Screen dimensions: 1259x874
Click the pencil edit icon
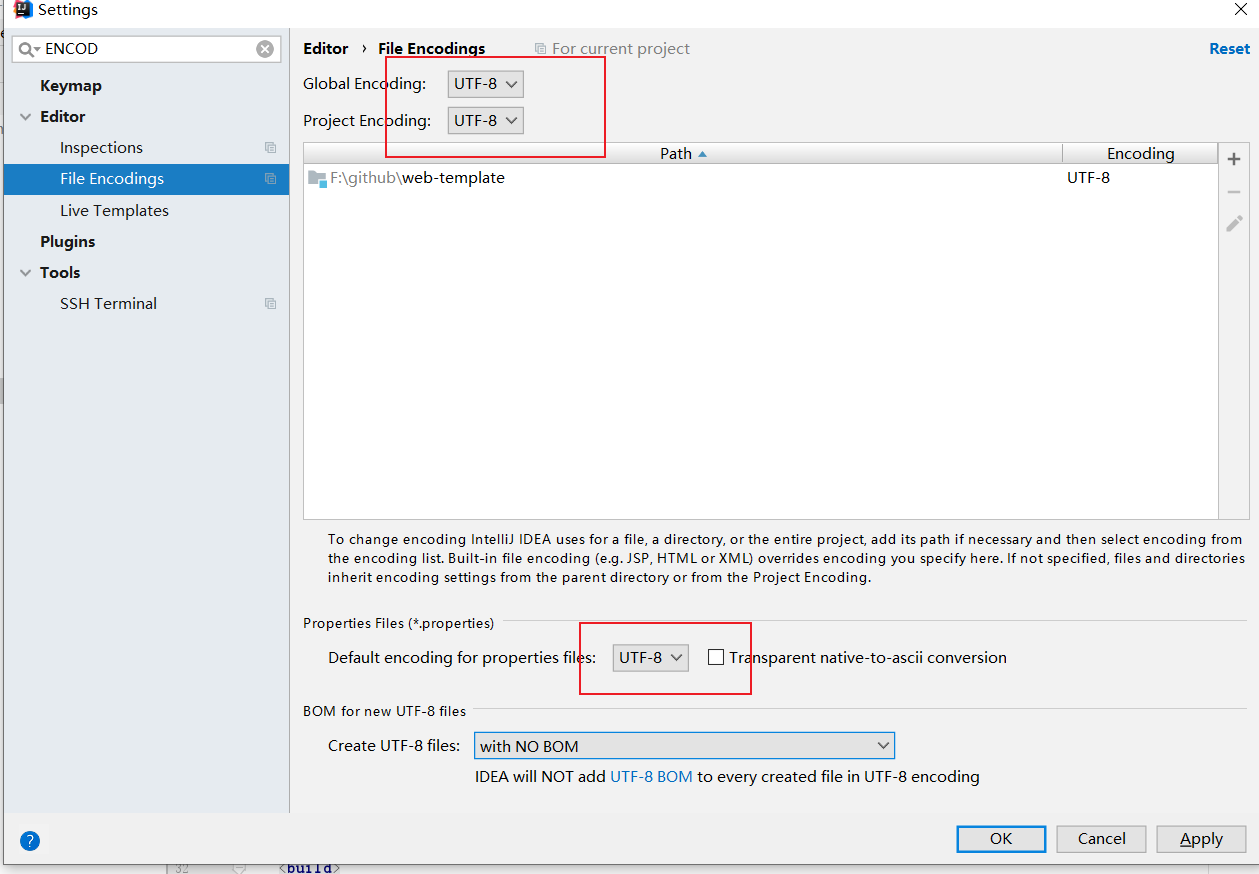[1234, 223]
